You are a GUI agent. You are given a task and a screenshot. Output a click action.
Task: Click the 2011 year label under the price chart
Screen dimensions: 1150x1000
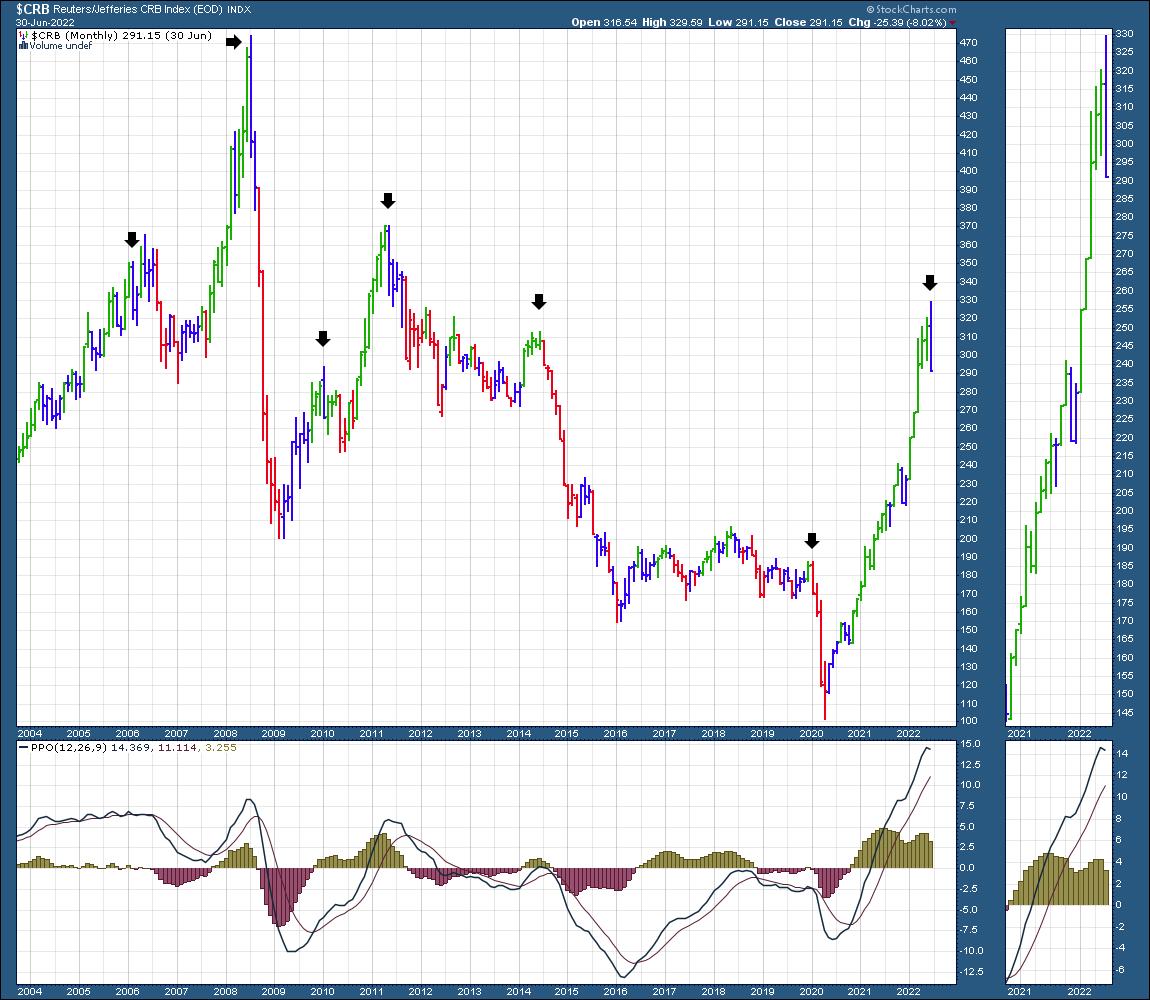(371, 733)
